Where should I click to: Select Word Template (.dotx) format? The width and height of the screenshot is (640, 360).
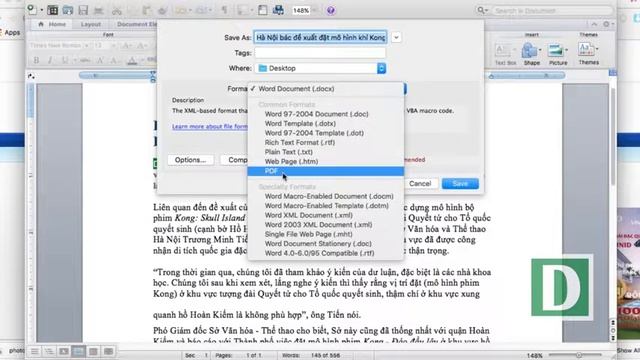(x=326, y=123)
